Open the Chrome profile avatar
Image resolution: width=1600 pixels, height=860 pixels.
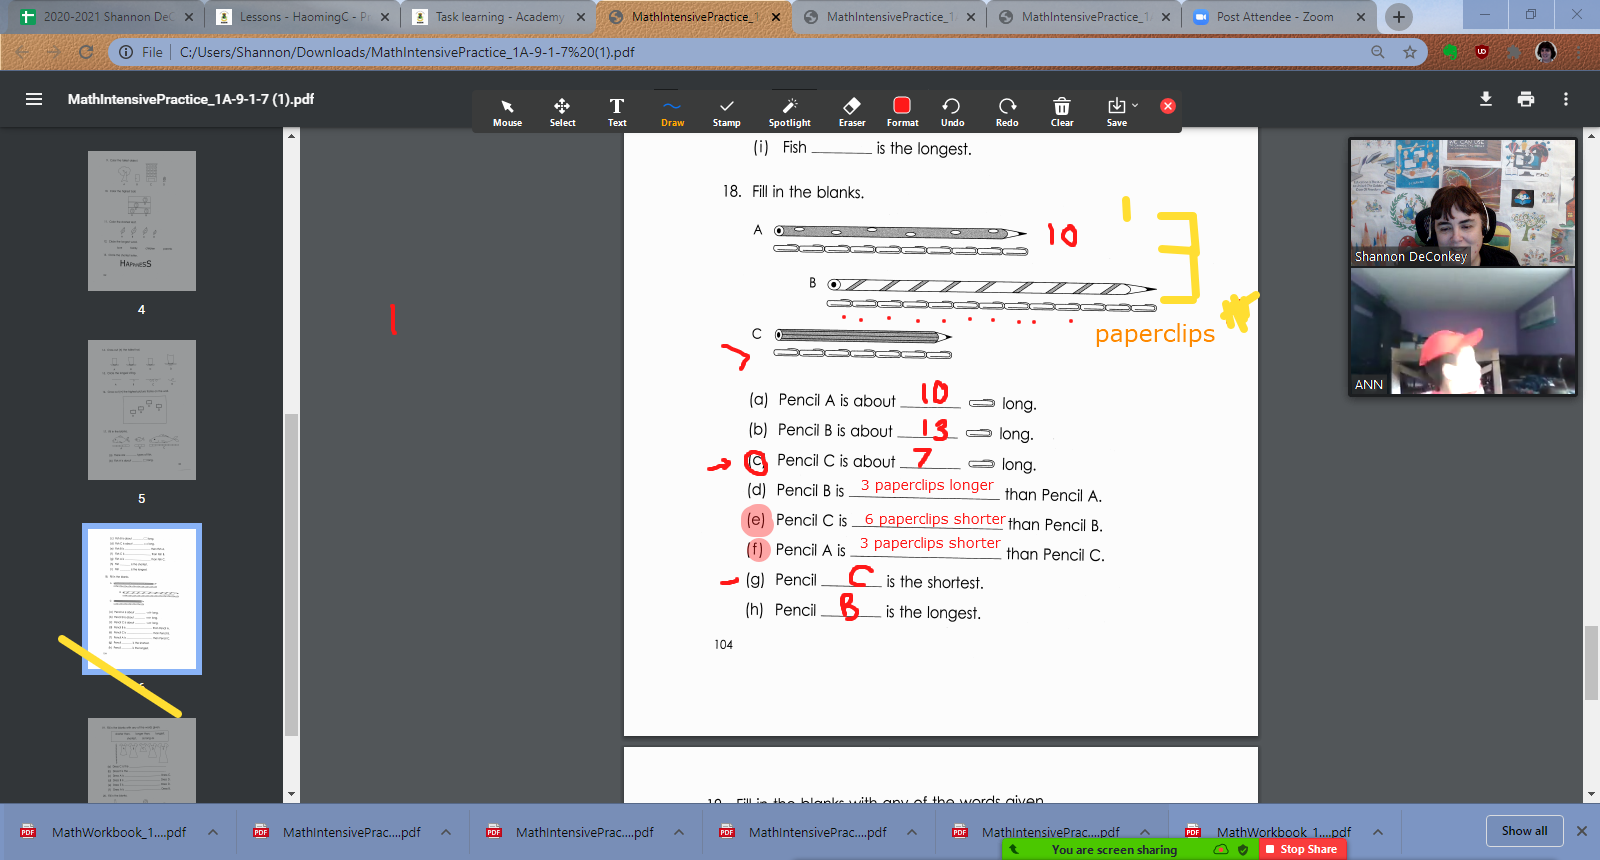(x=1546, y=52)
